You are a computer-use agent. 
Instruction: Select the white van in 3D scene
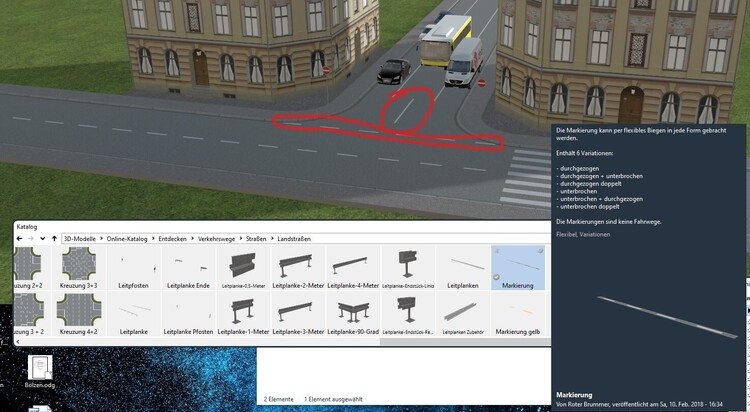tap(464, 62)
